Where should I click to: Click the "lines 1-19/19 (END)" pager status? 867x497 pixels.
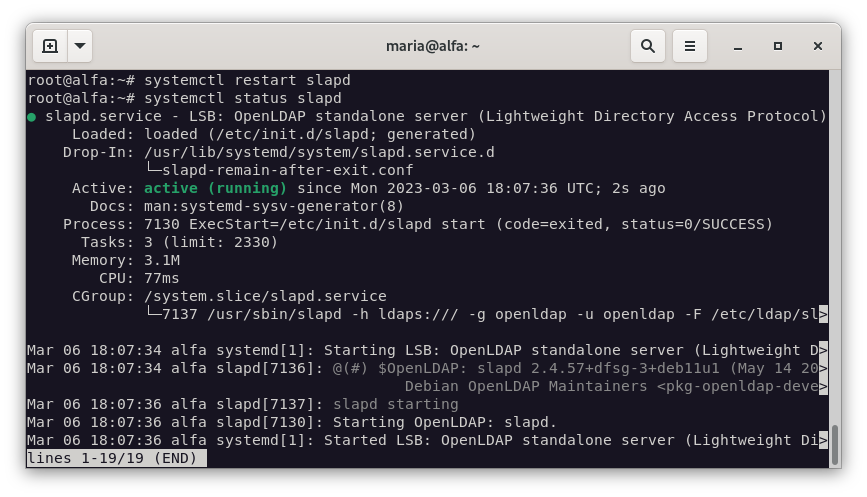tap(116, 458)
